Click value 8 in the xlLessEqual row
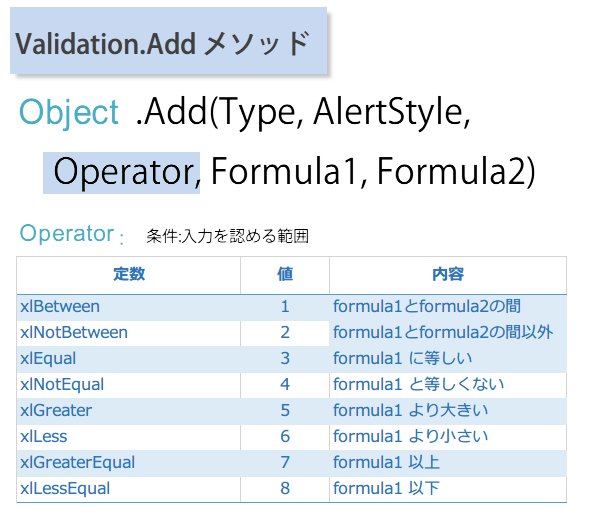 click(x=285, y=488)
